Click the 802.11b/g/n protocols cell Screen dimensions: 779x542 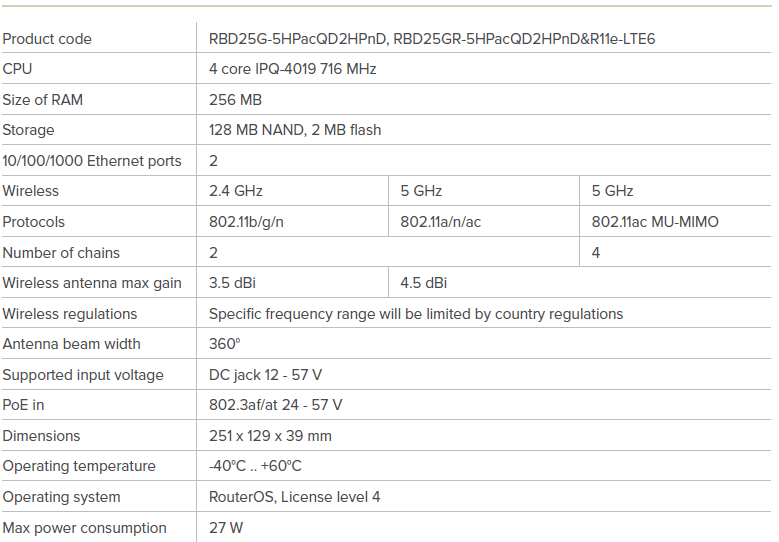(x=246, y=222)
